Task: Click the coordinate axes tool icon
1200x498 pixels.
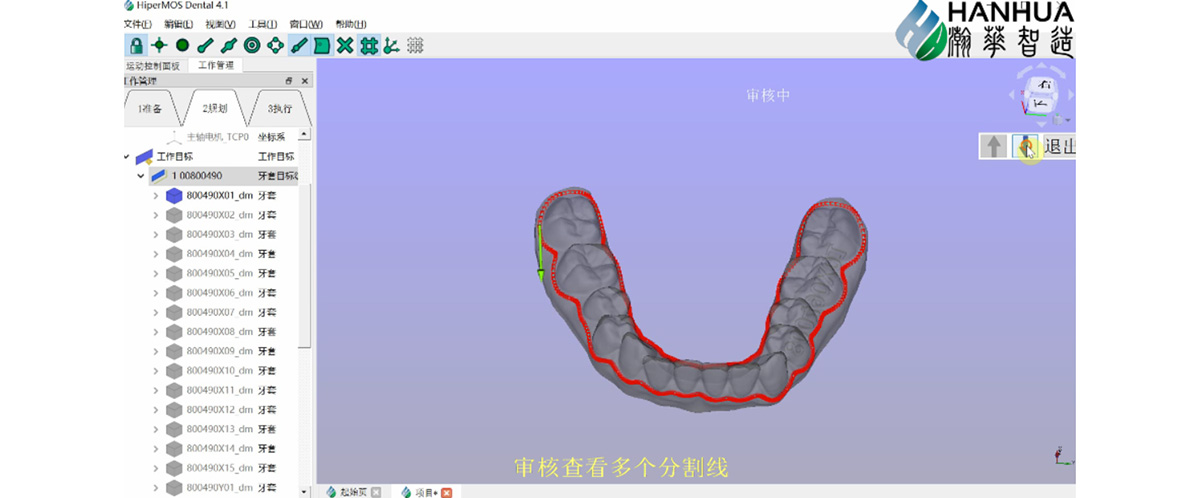Action: point(391,45)
